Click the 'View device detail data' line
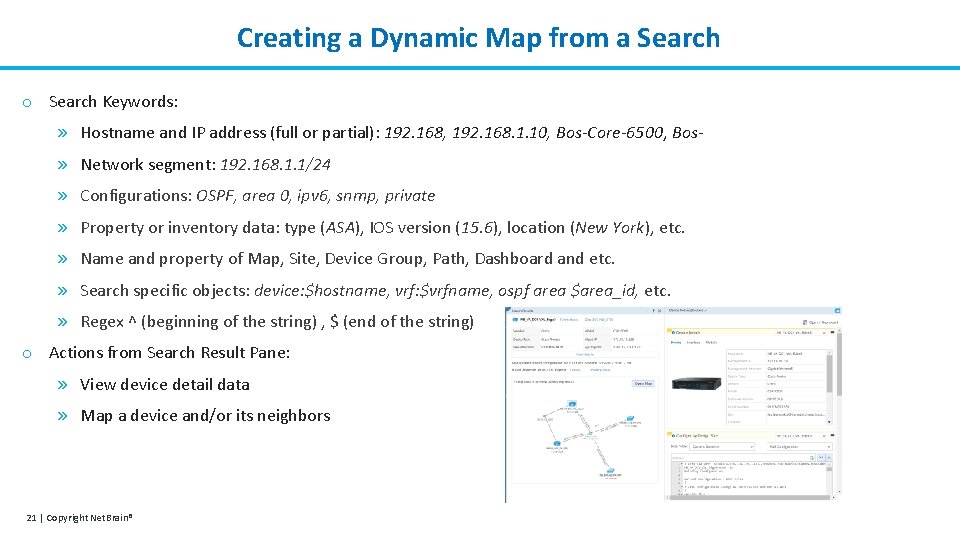 165,384
